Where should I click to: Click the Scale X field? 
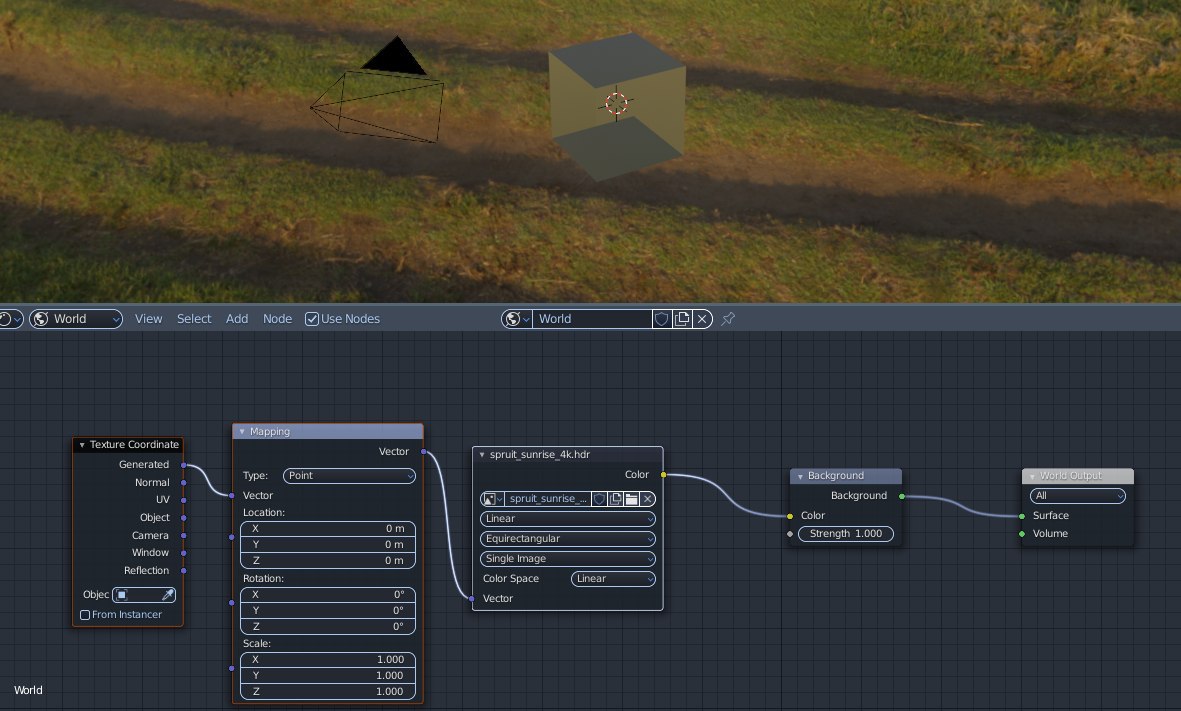(x=328, y=659)
